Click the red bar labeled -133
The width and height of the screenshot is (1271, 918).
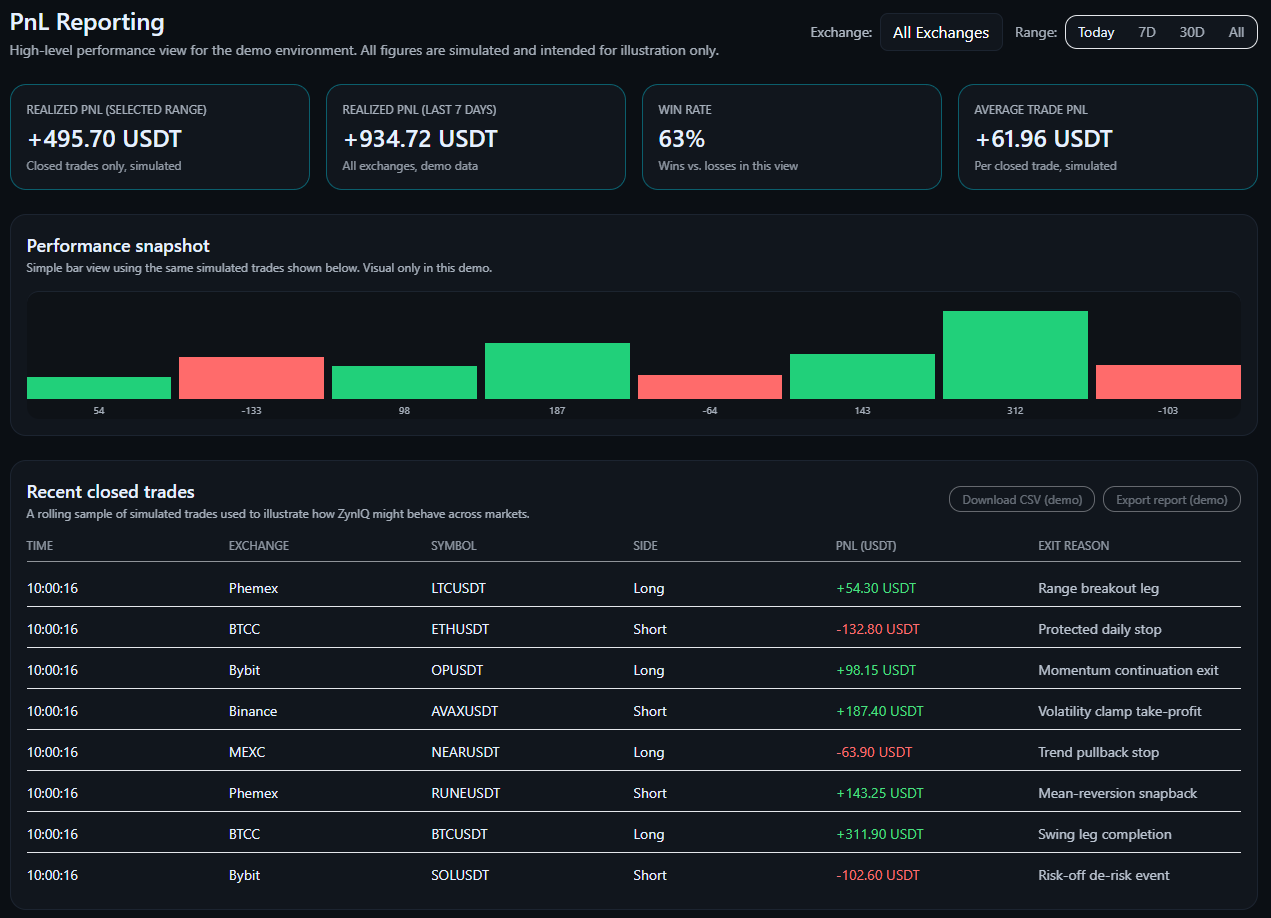point(251,377)
